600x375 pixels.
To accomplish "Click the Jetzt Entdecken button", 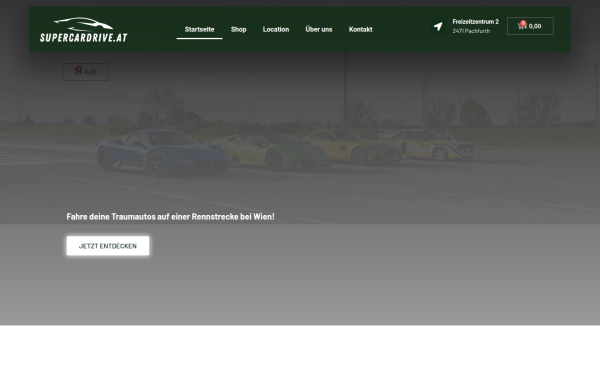I will click(x=108, y=246).
